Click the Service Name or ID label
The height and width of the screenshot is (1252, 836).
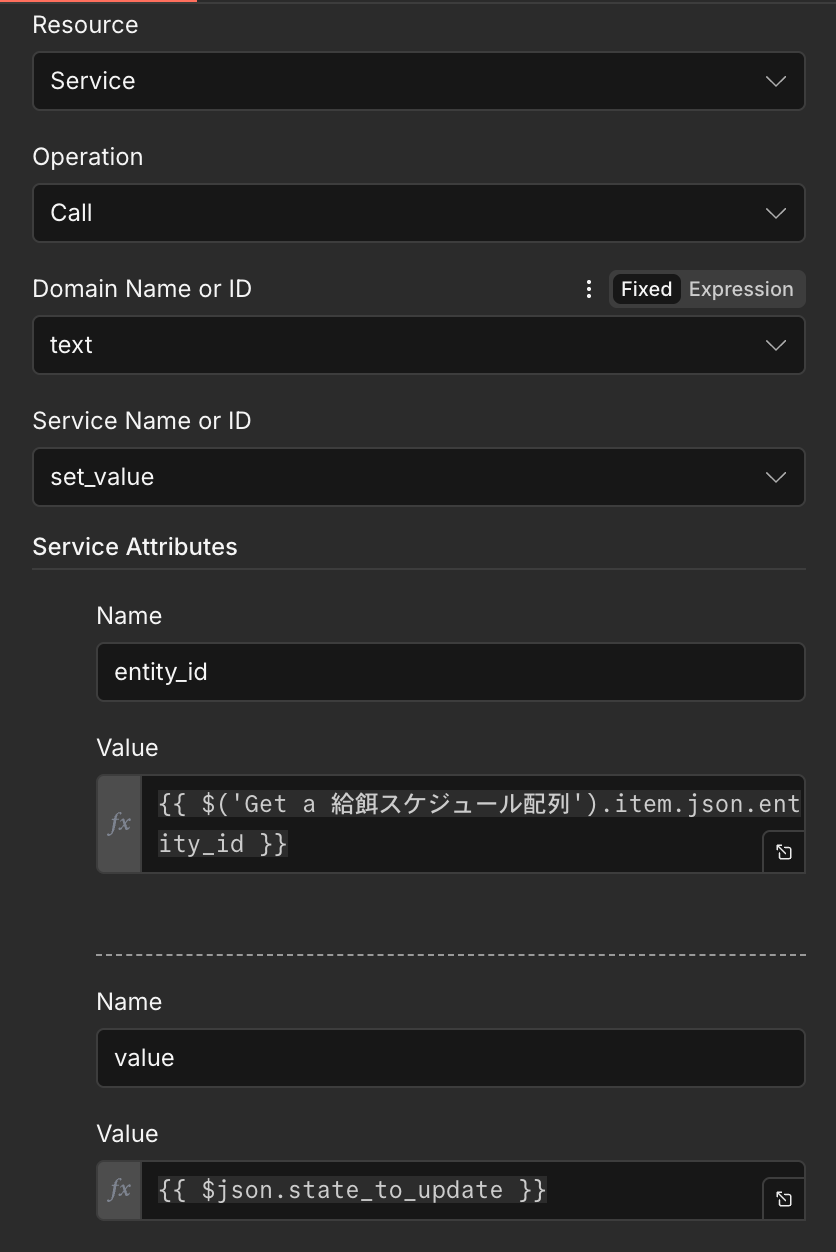click(x=142, y=421)
